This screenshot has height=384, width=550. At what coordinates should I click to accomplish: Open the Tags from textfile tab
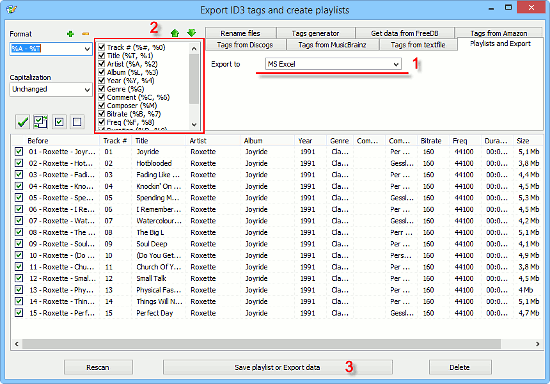[x=418, y=45]
